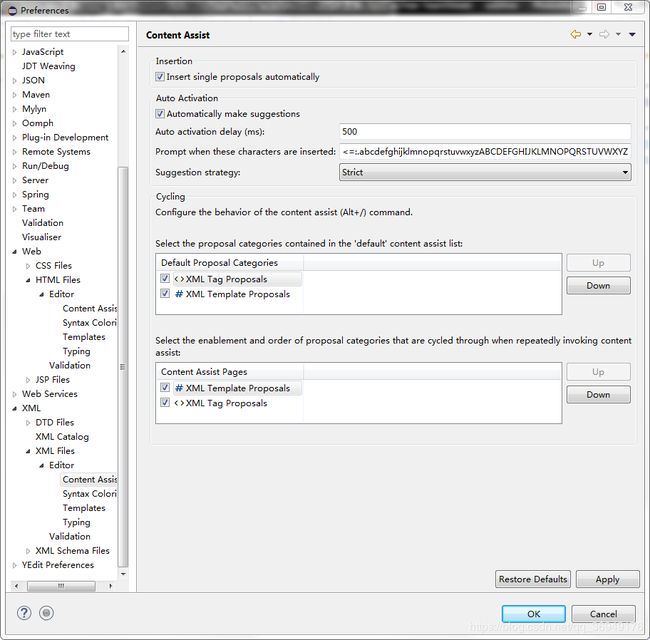Click tree vertical scrollbar down arrow
The image size is (650, 640).
coord(123,574)
